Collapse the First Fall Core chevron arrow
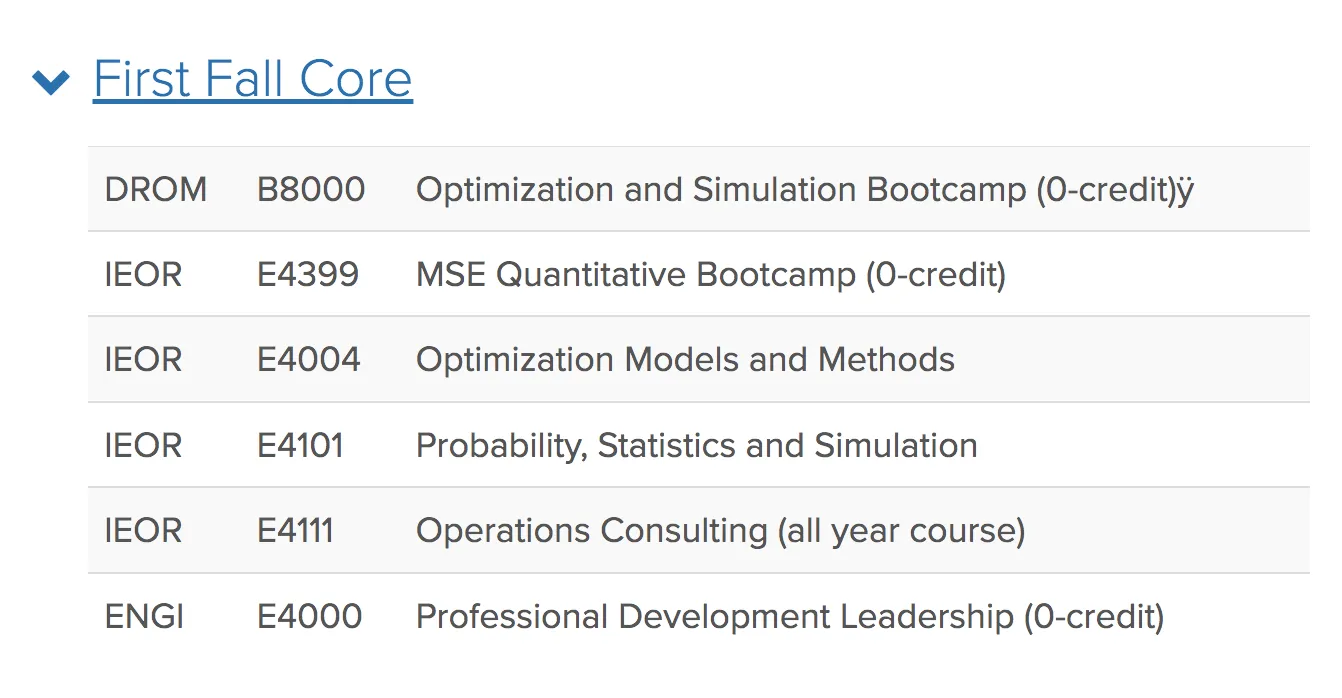 [51, 81]
